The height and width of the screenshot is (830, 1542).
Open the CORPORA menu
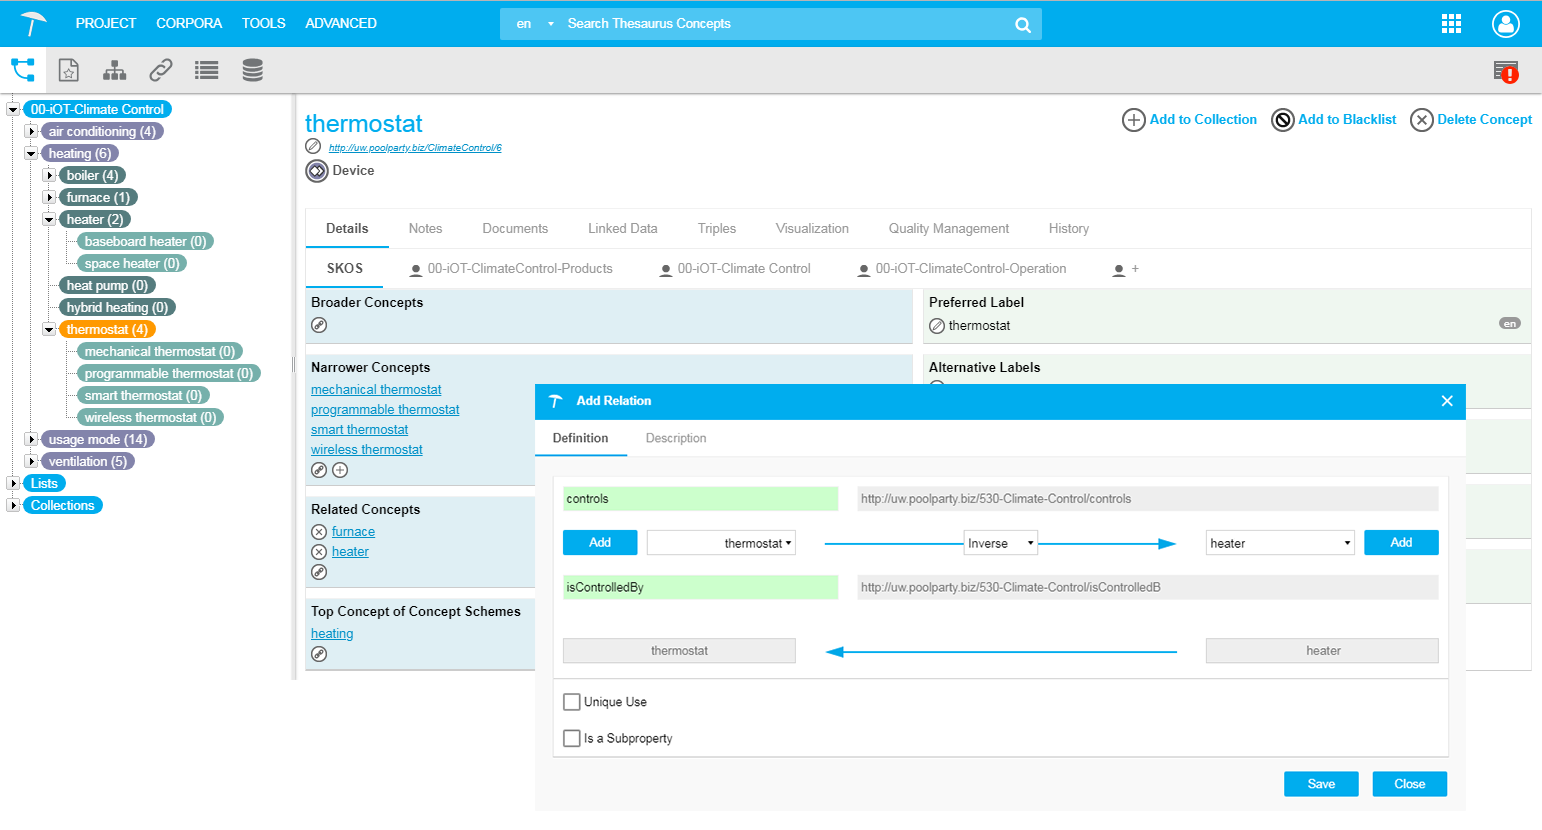(x=189, y=23)
